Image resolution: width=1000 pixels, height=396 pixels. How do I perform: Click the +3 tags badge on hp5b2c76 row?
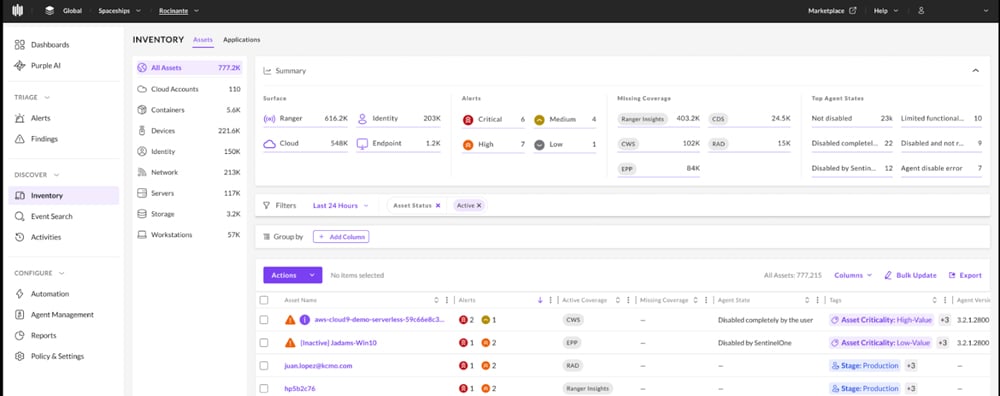pyautogui.click(x=911, y=388)
